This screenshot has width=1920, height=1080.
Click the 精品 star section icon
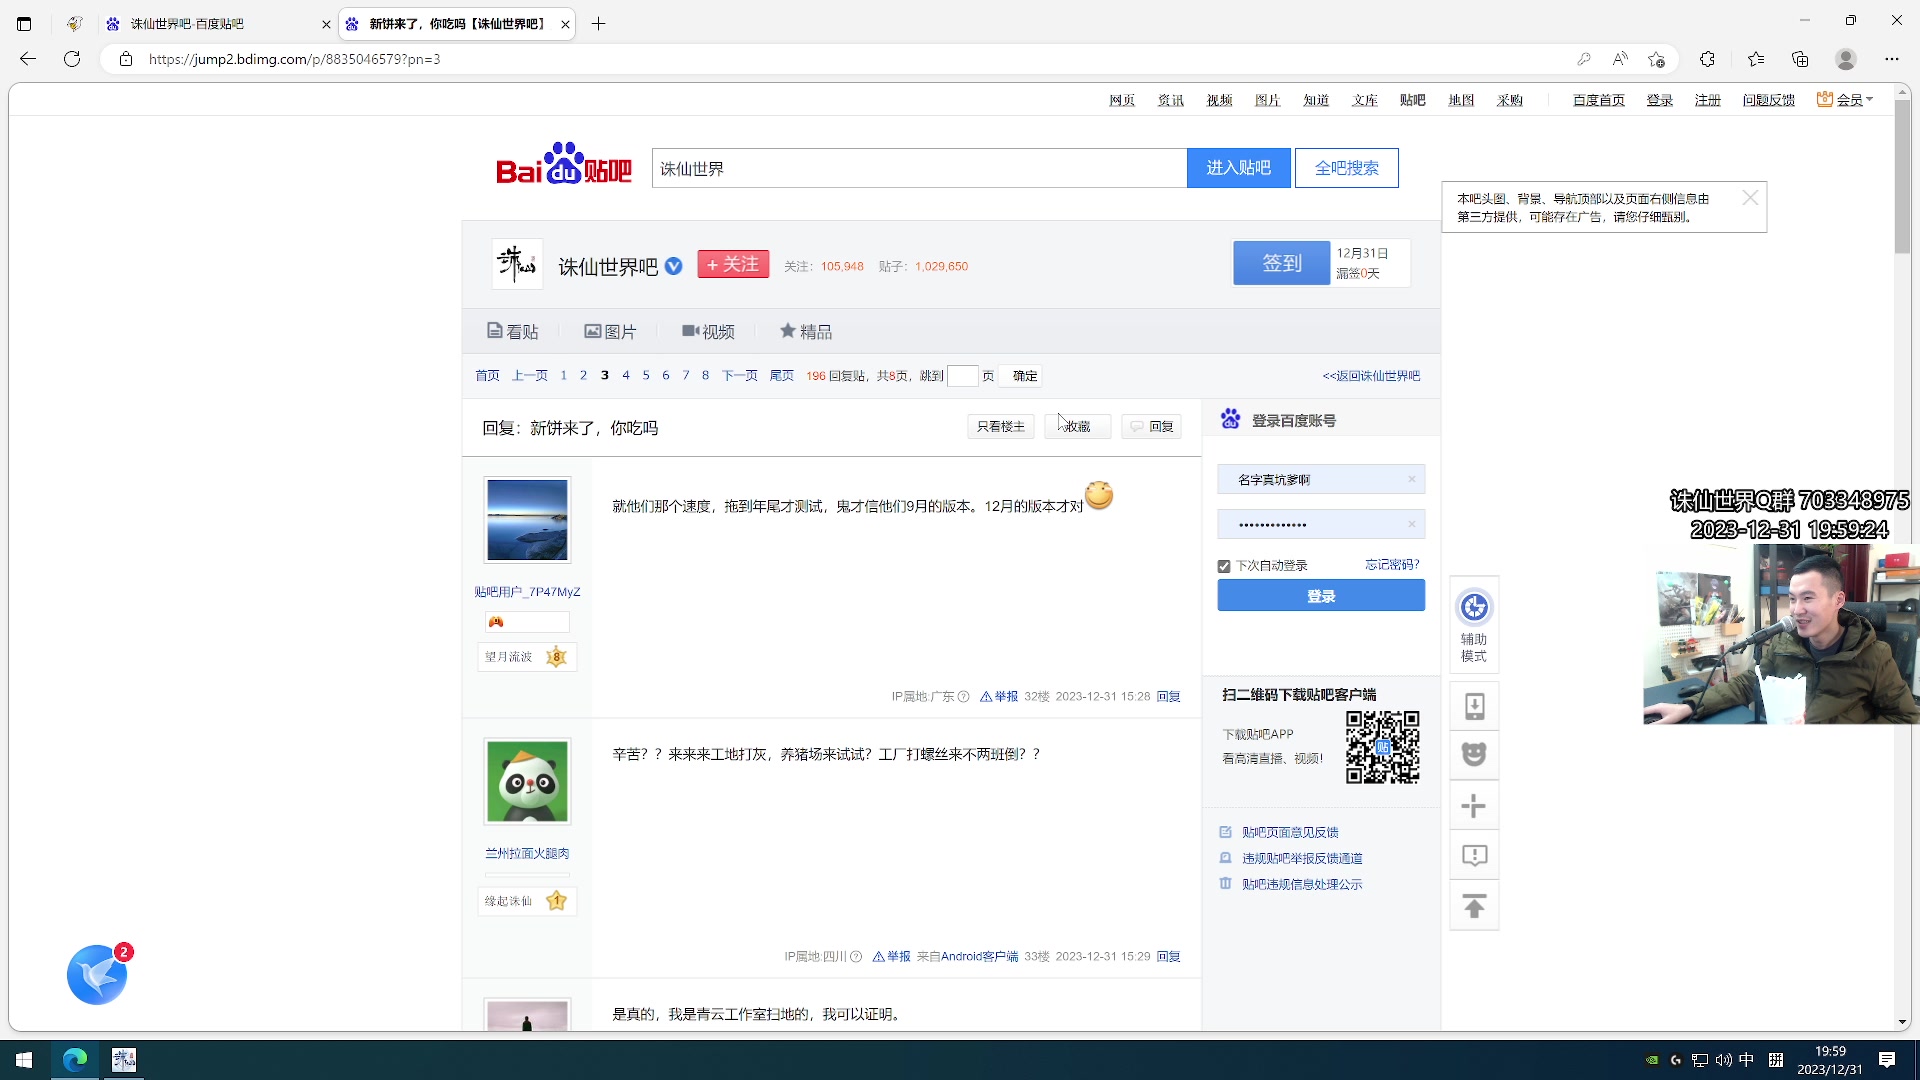click(x=789, y=331)
